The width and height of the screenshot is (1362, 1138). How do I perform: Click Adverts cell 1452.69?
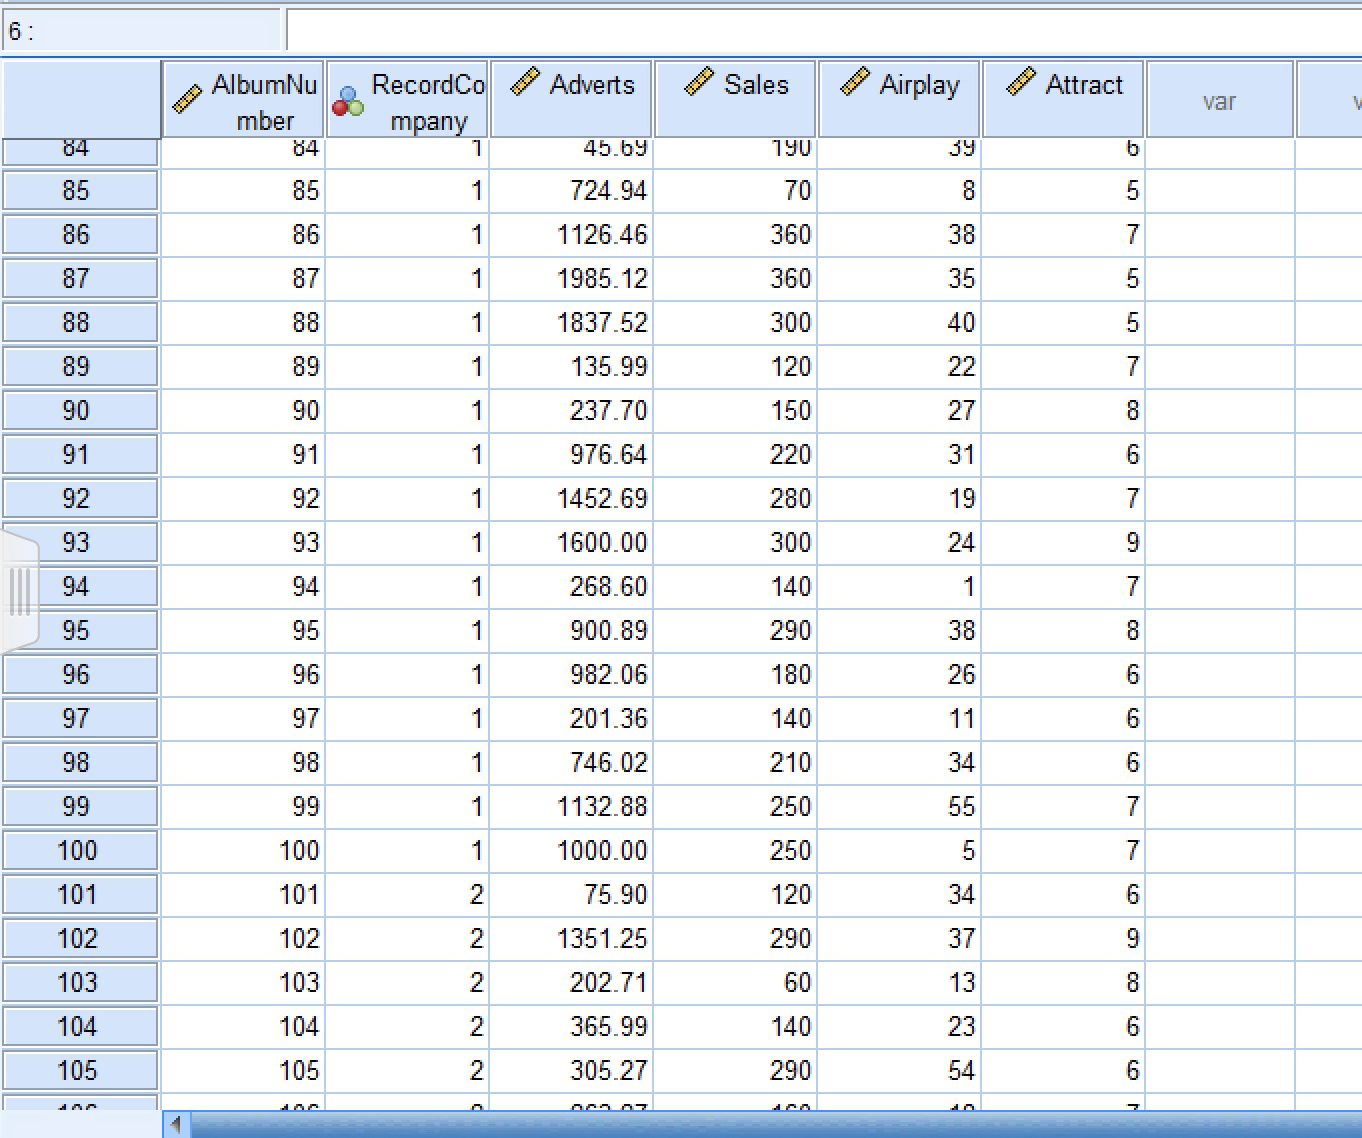pyautogui.click(x=571, y=498)
